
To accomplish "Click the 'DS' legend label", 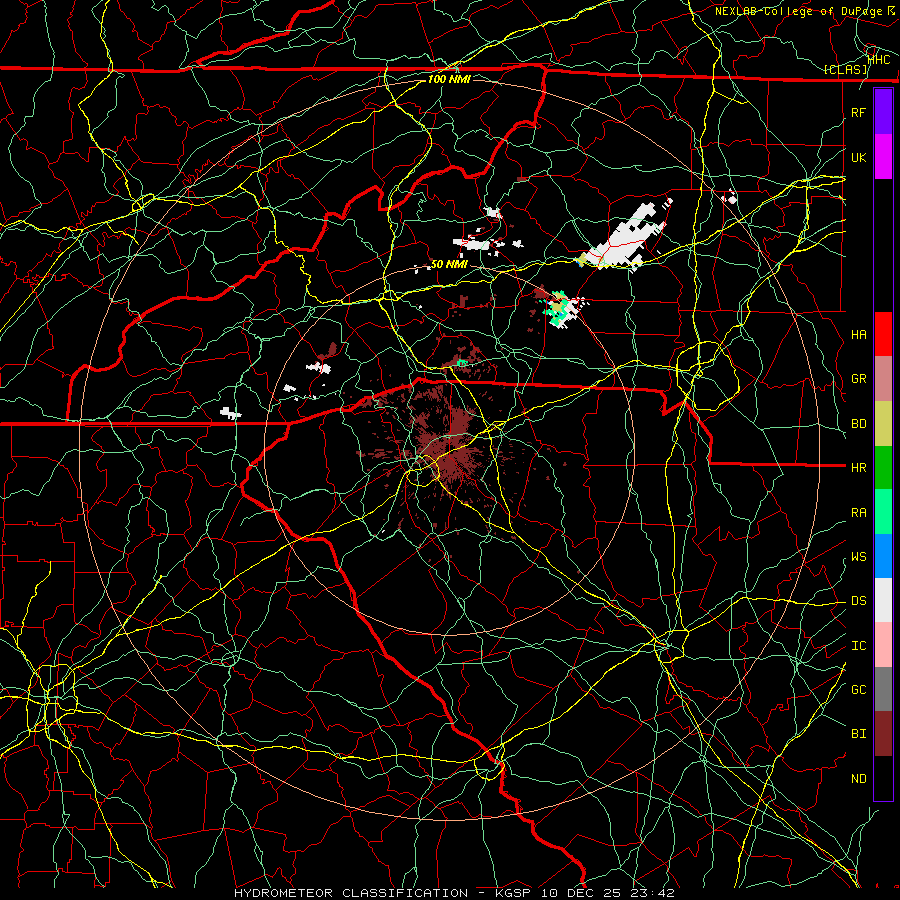I will pos(859,600).
